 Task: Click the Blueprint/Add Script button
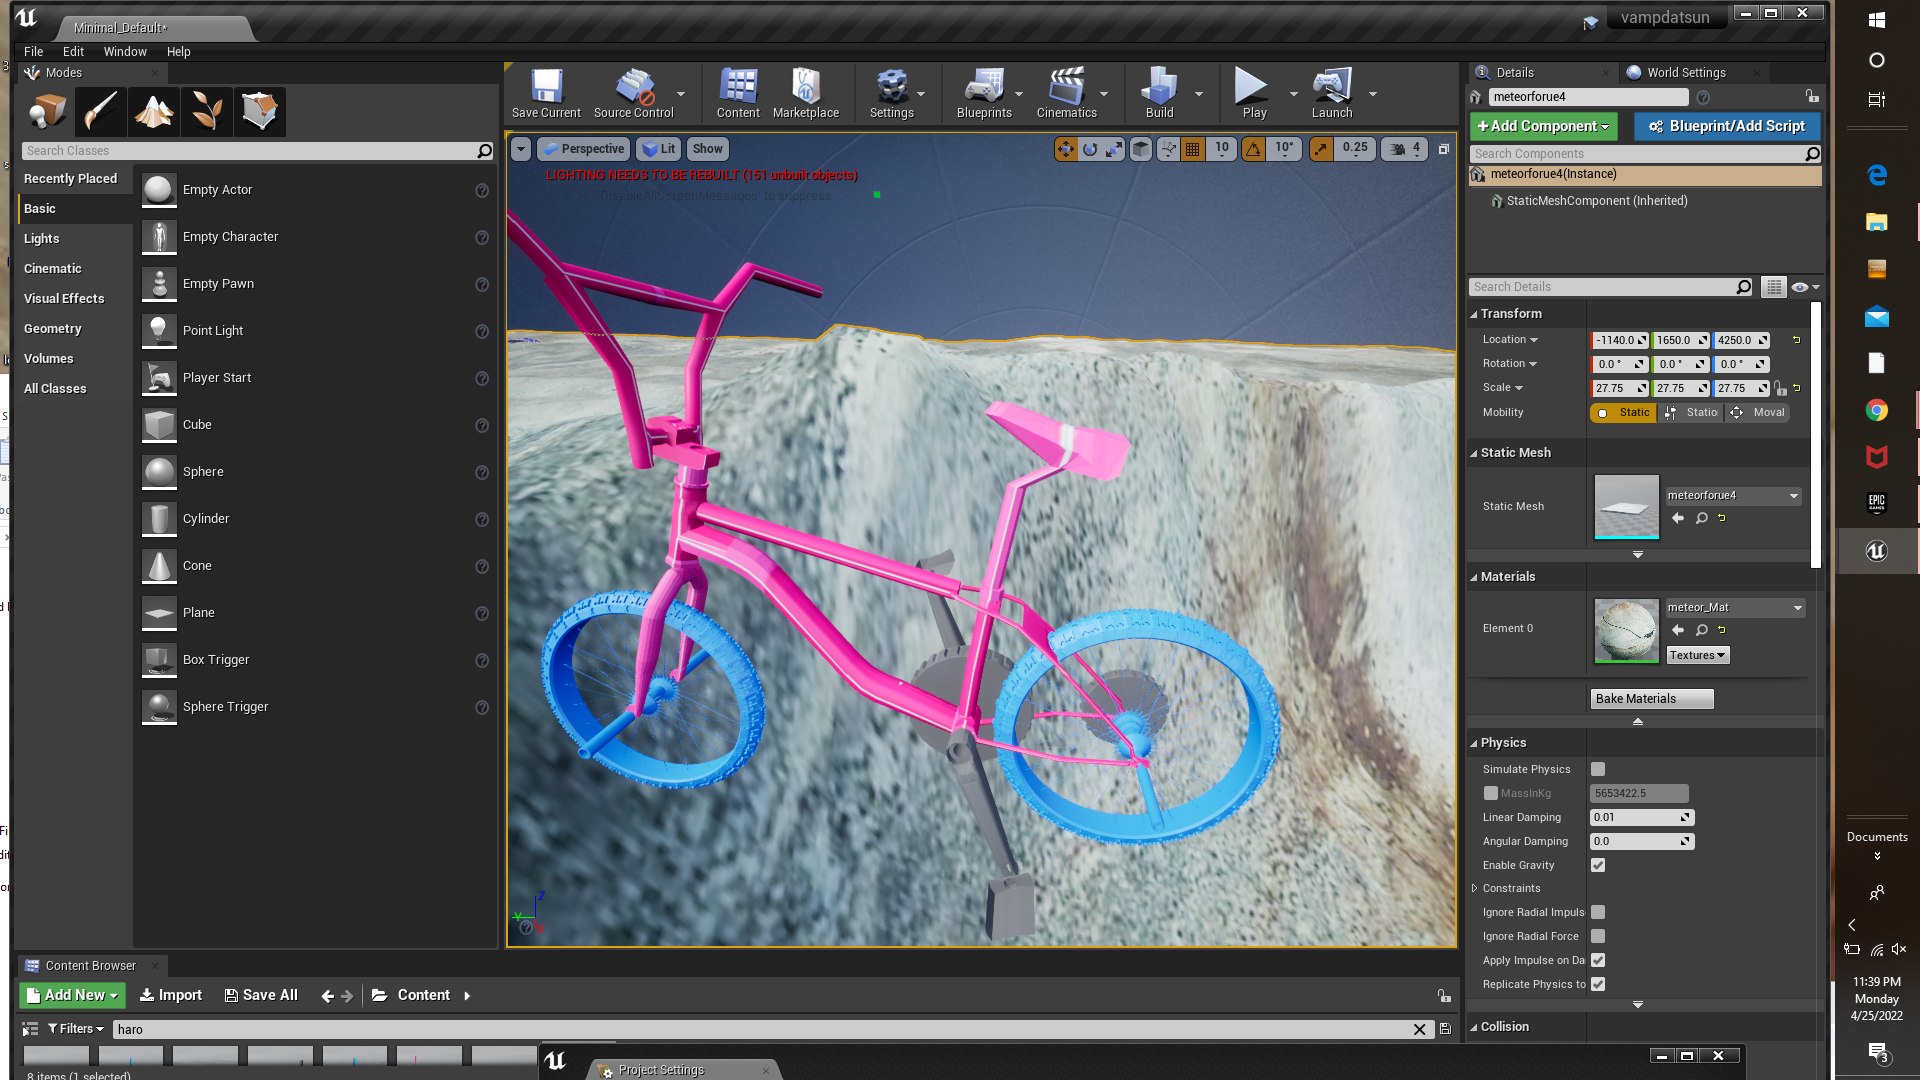point(1727,126)
